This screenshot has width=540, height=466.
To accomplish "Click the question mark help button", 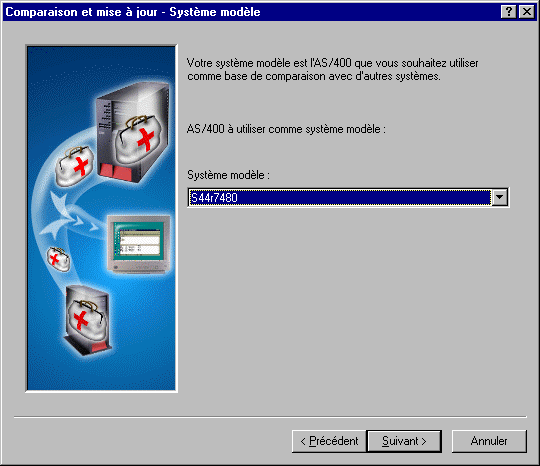I will click(509, 12).
